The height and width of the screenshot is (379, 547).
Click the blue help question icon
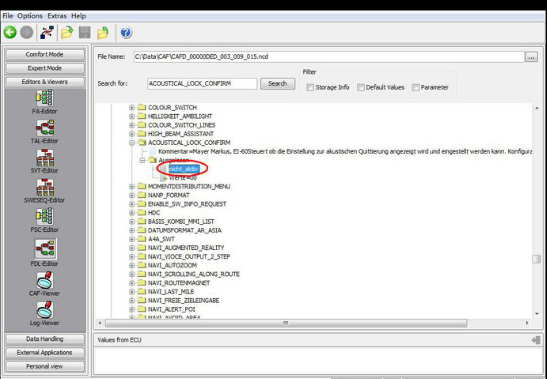(126, 32)
